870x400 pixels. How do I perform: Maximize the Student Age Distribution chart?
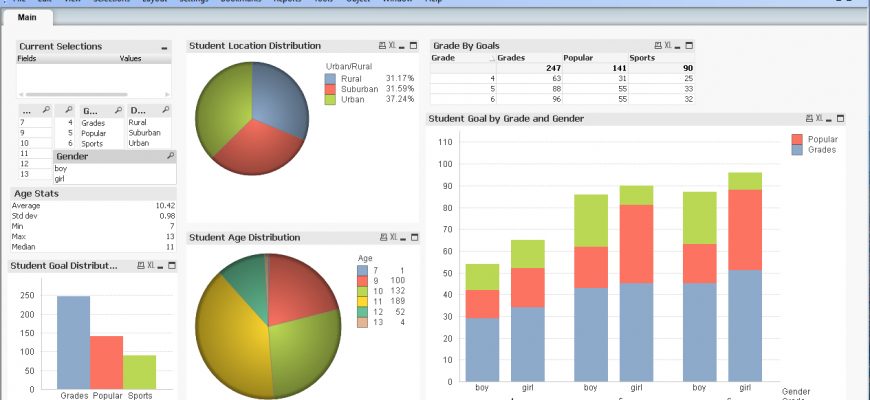(413, 238)
